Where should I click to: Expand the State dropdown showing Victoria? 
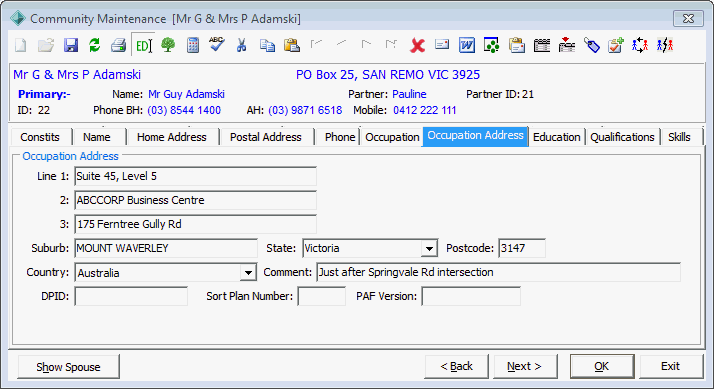pyautogui.click(x=429, y=249)
